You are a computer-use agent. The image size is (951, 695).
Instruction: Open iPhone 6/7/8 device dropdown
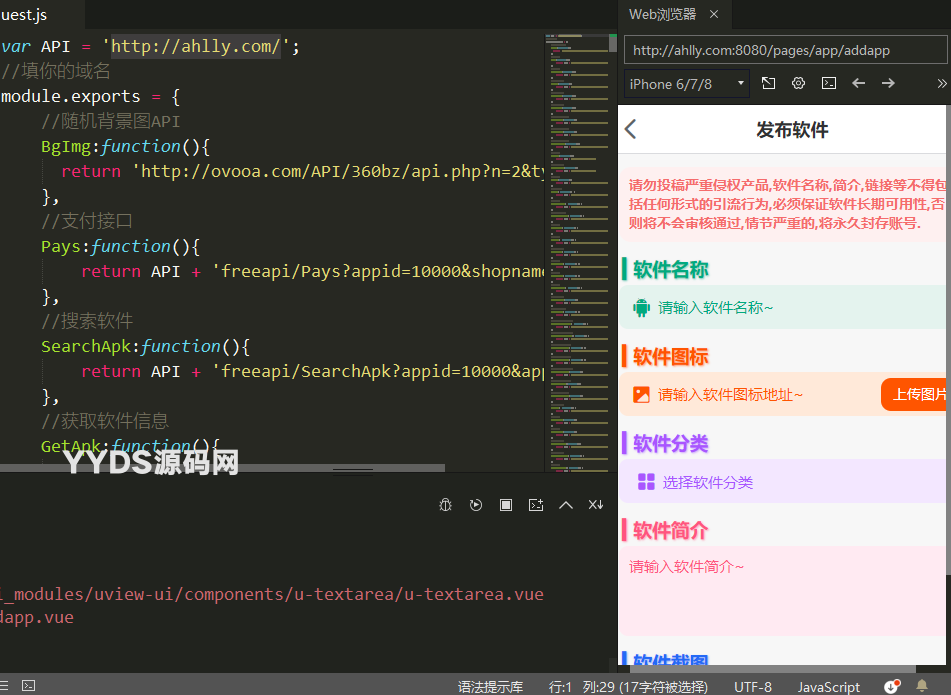point(687,84)
